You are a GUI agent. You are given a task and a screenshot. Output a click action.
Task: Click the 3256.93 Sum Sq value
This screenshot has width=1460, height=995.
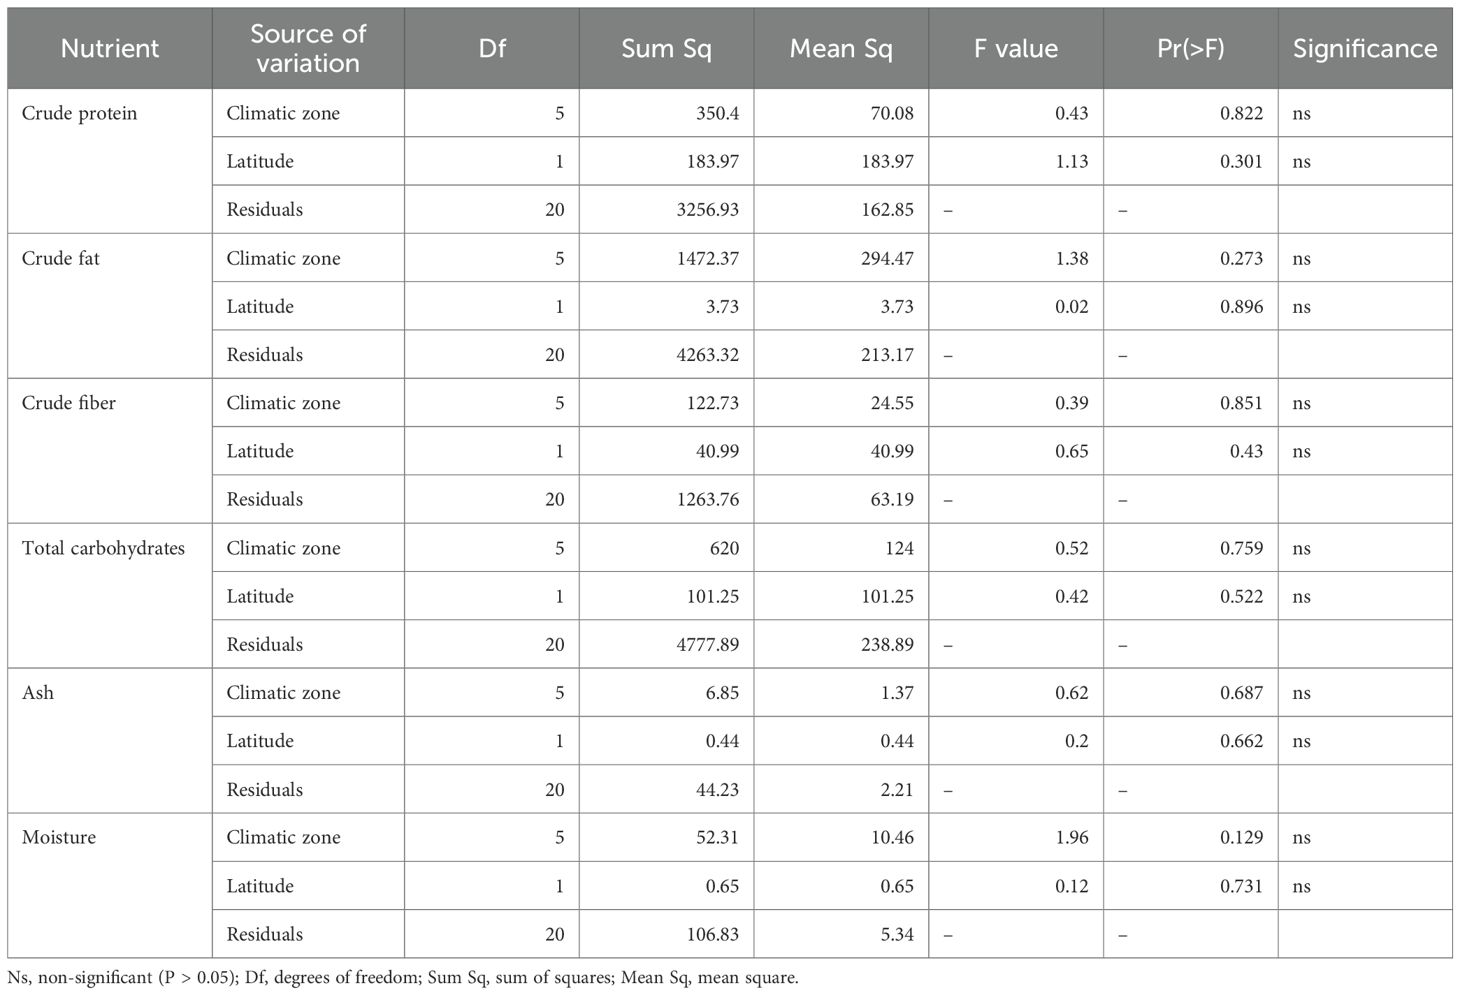tap(707, 209)
